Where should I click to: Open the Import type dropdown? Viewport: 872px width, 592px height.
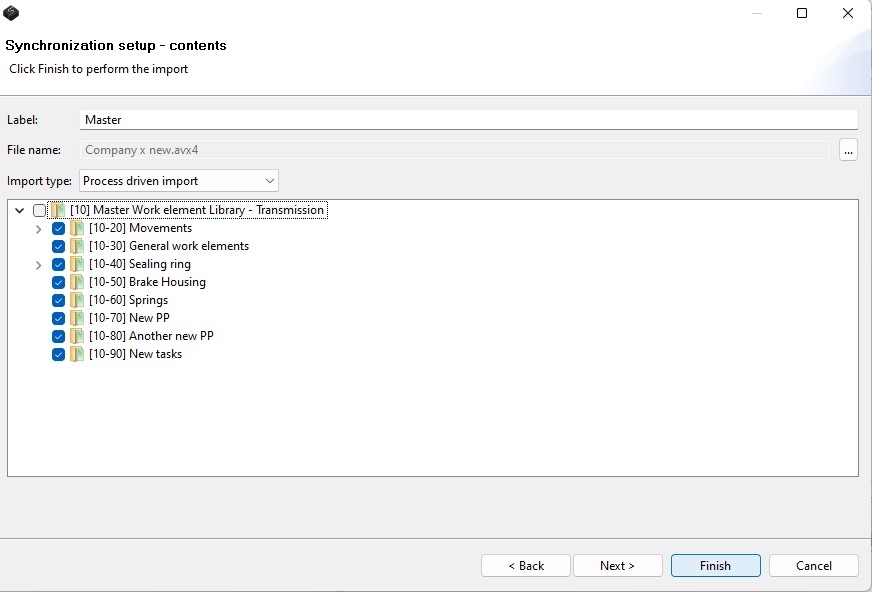[178, 181]
